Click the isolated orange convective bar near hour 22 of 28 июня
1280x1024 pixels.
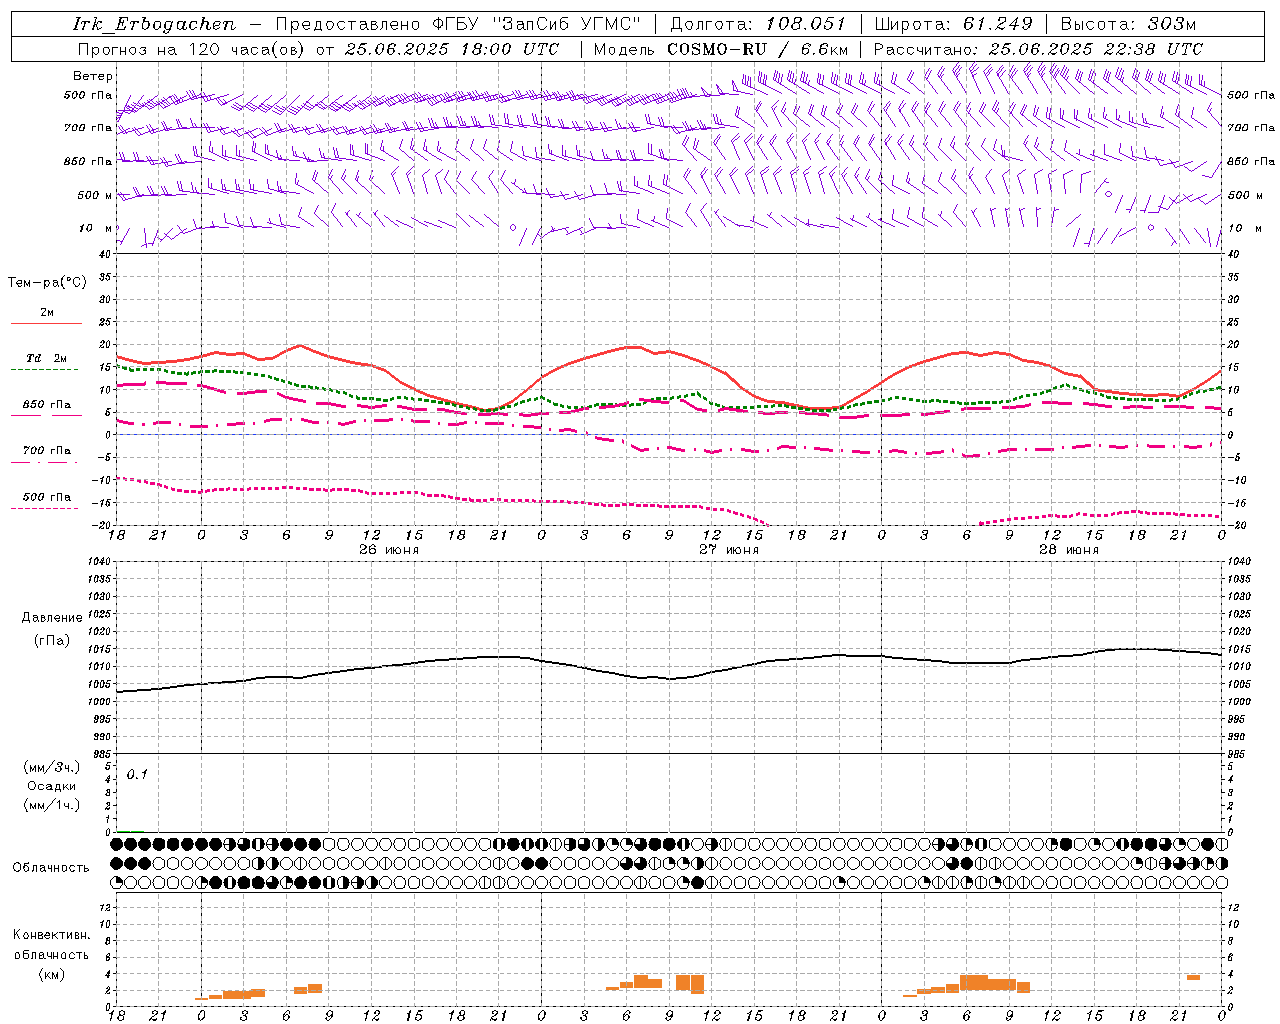click(1193, 977)
